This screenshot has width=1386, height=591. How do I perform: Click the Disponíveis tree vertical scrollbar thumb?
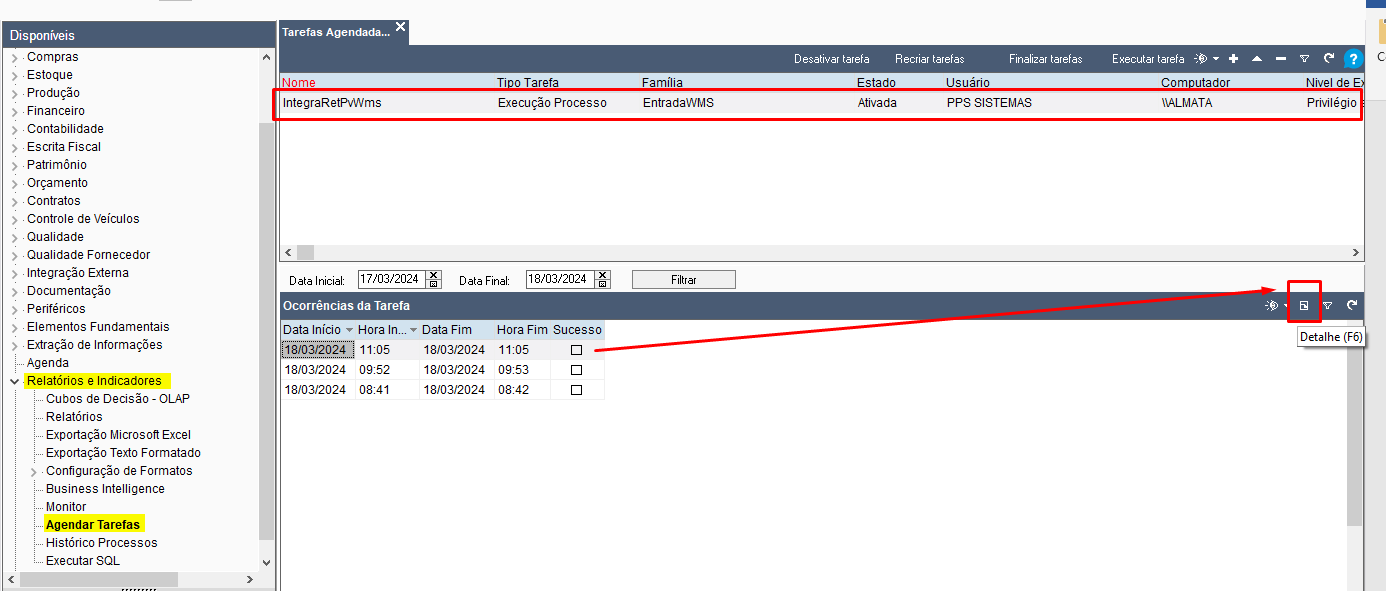pyautogui.click(x=266, y=329)
